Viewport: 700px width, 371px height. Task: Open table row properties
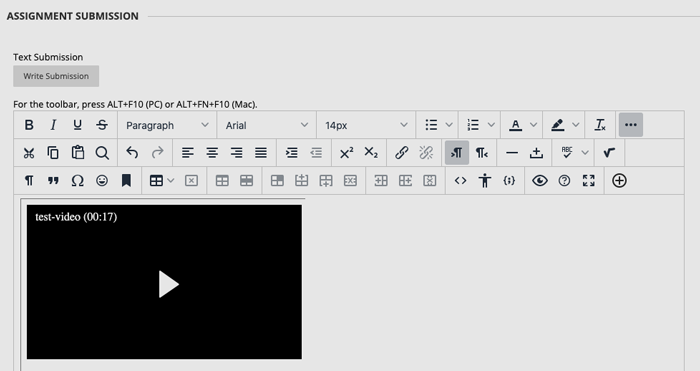pyautogui.click(x=246, y=180)
